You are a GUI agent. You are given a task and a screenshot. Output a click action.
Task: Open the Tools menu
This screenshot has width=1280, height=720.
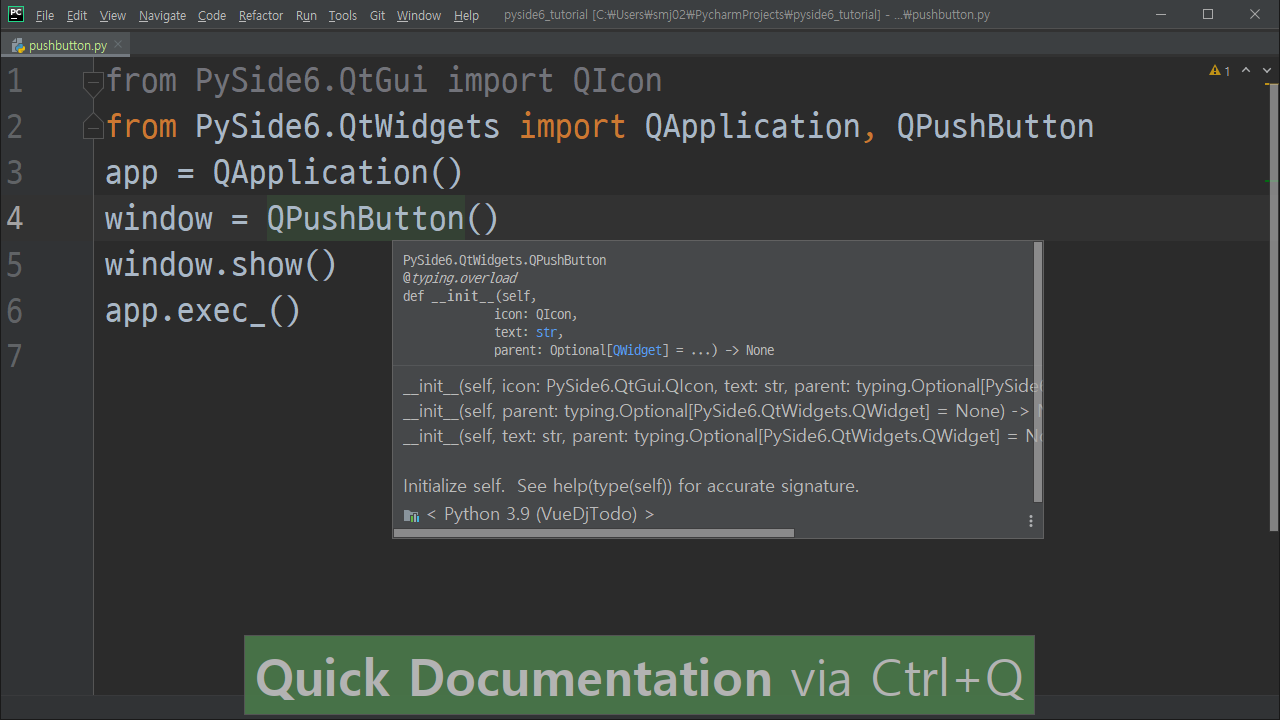(343, 15)
